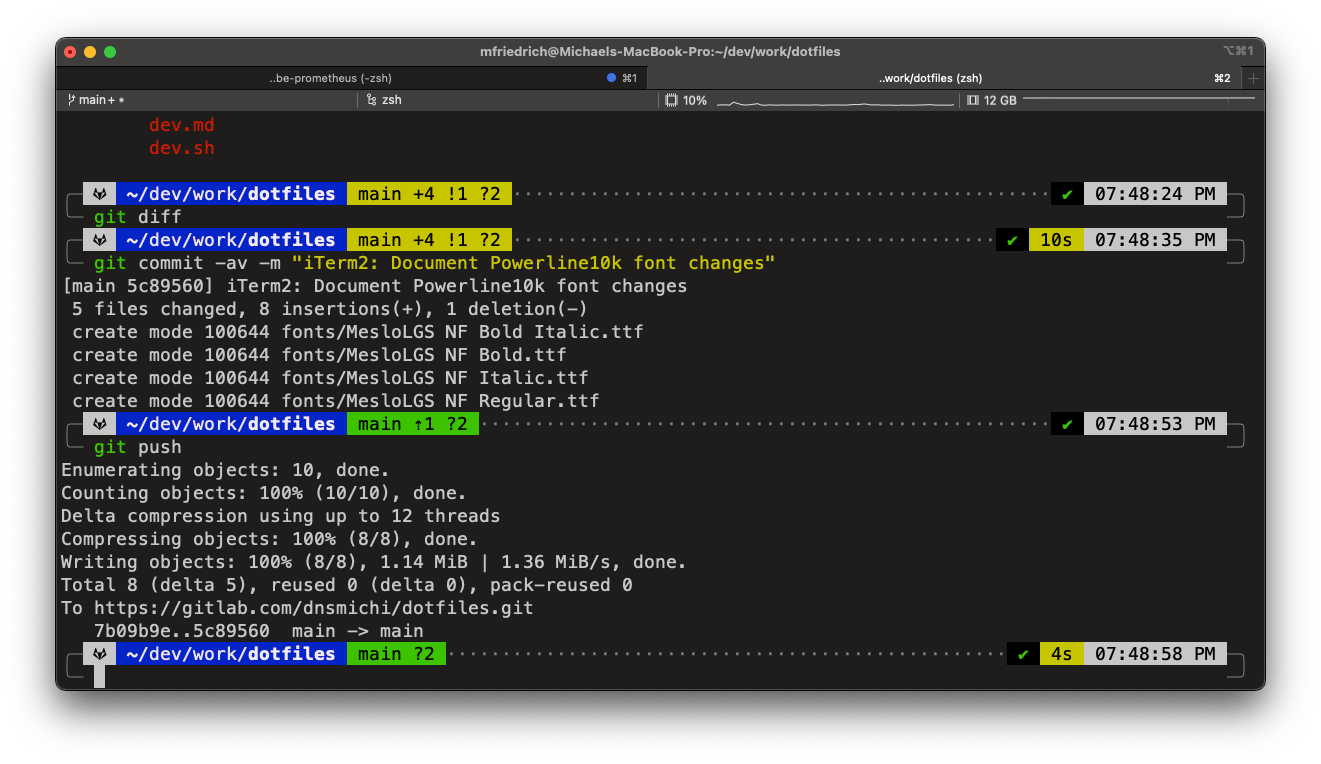Click the CPU usage icon showing 10%
1321x764 pixels.
[x=670, y=99]
